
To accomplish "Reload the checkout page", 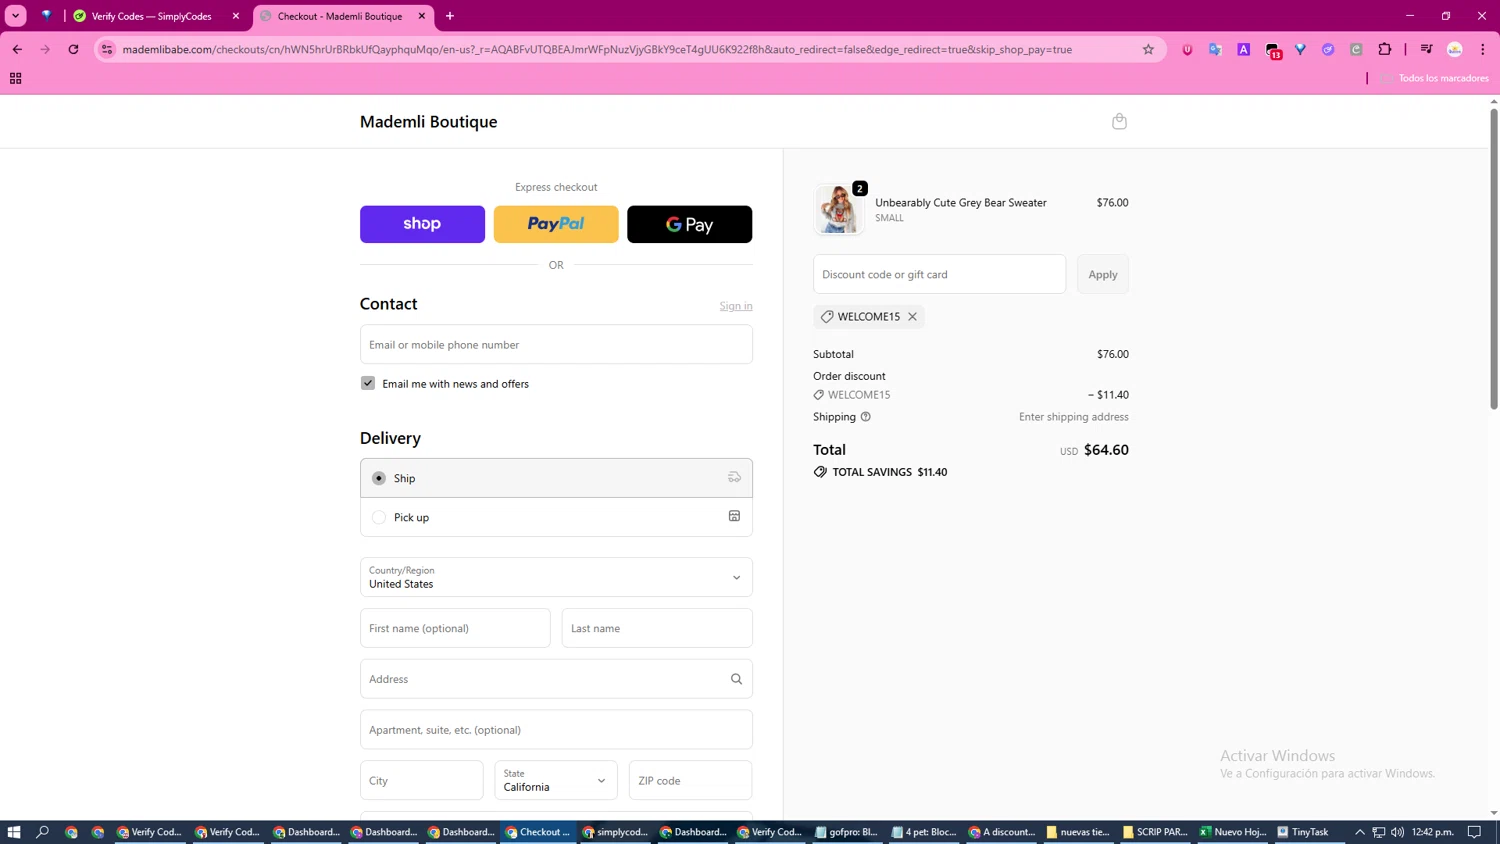I will (73, 49).
